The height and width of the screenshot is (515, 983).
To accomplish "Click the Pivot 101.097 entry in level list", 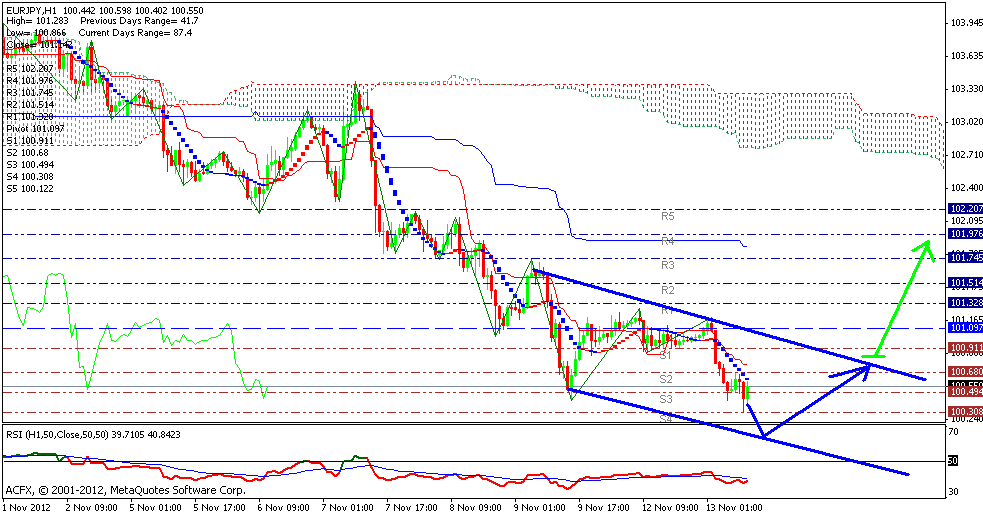I will 36,128.
